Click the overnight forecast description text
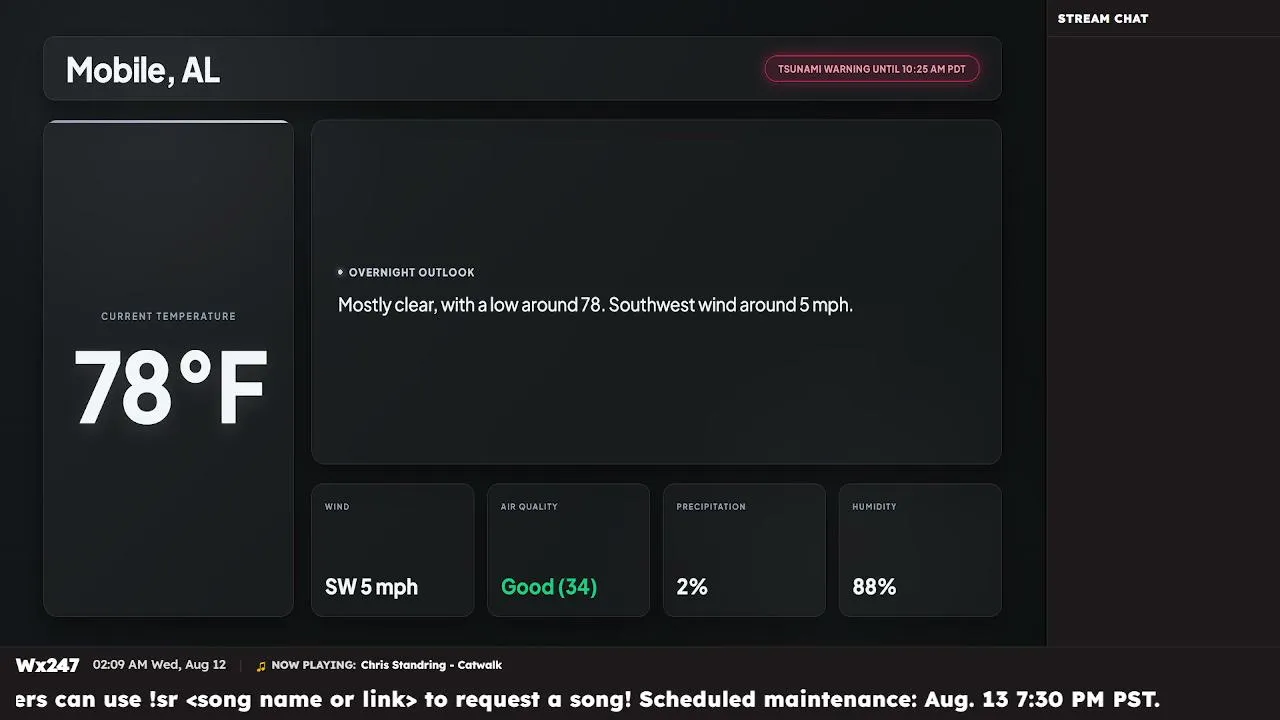Screen dimensions: 1280x720 [x=595, y=305]
